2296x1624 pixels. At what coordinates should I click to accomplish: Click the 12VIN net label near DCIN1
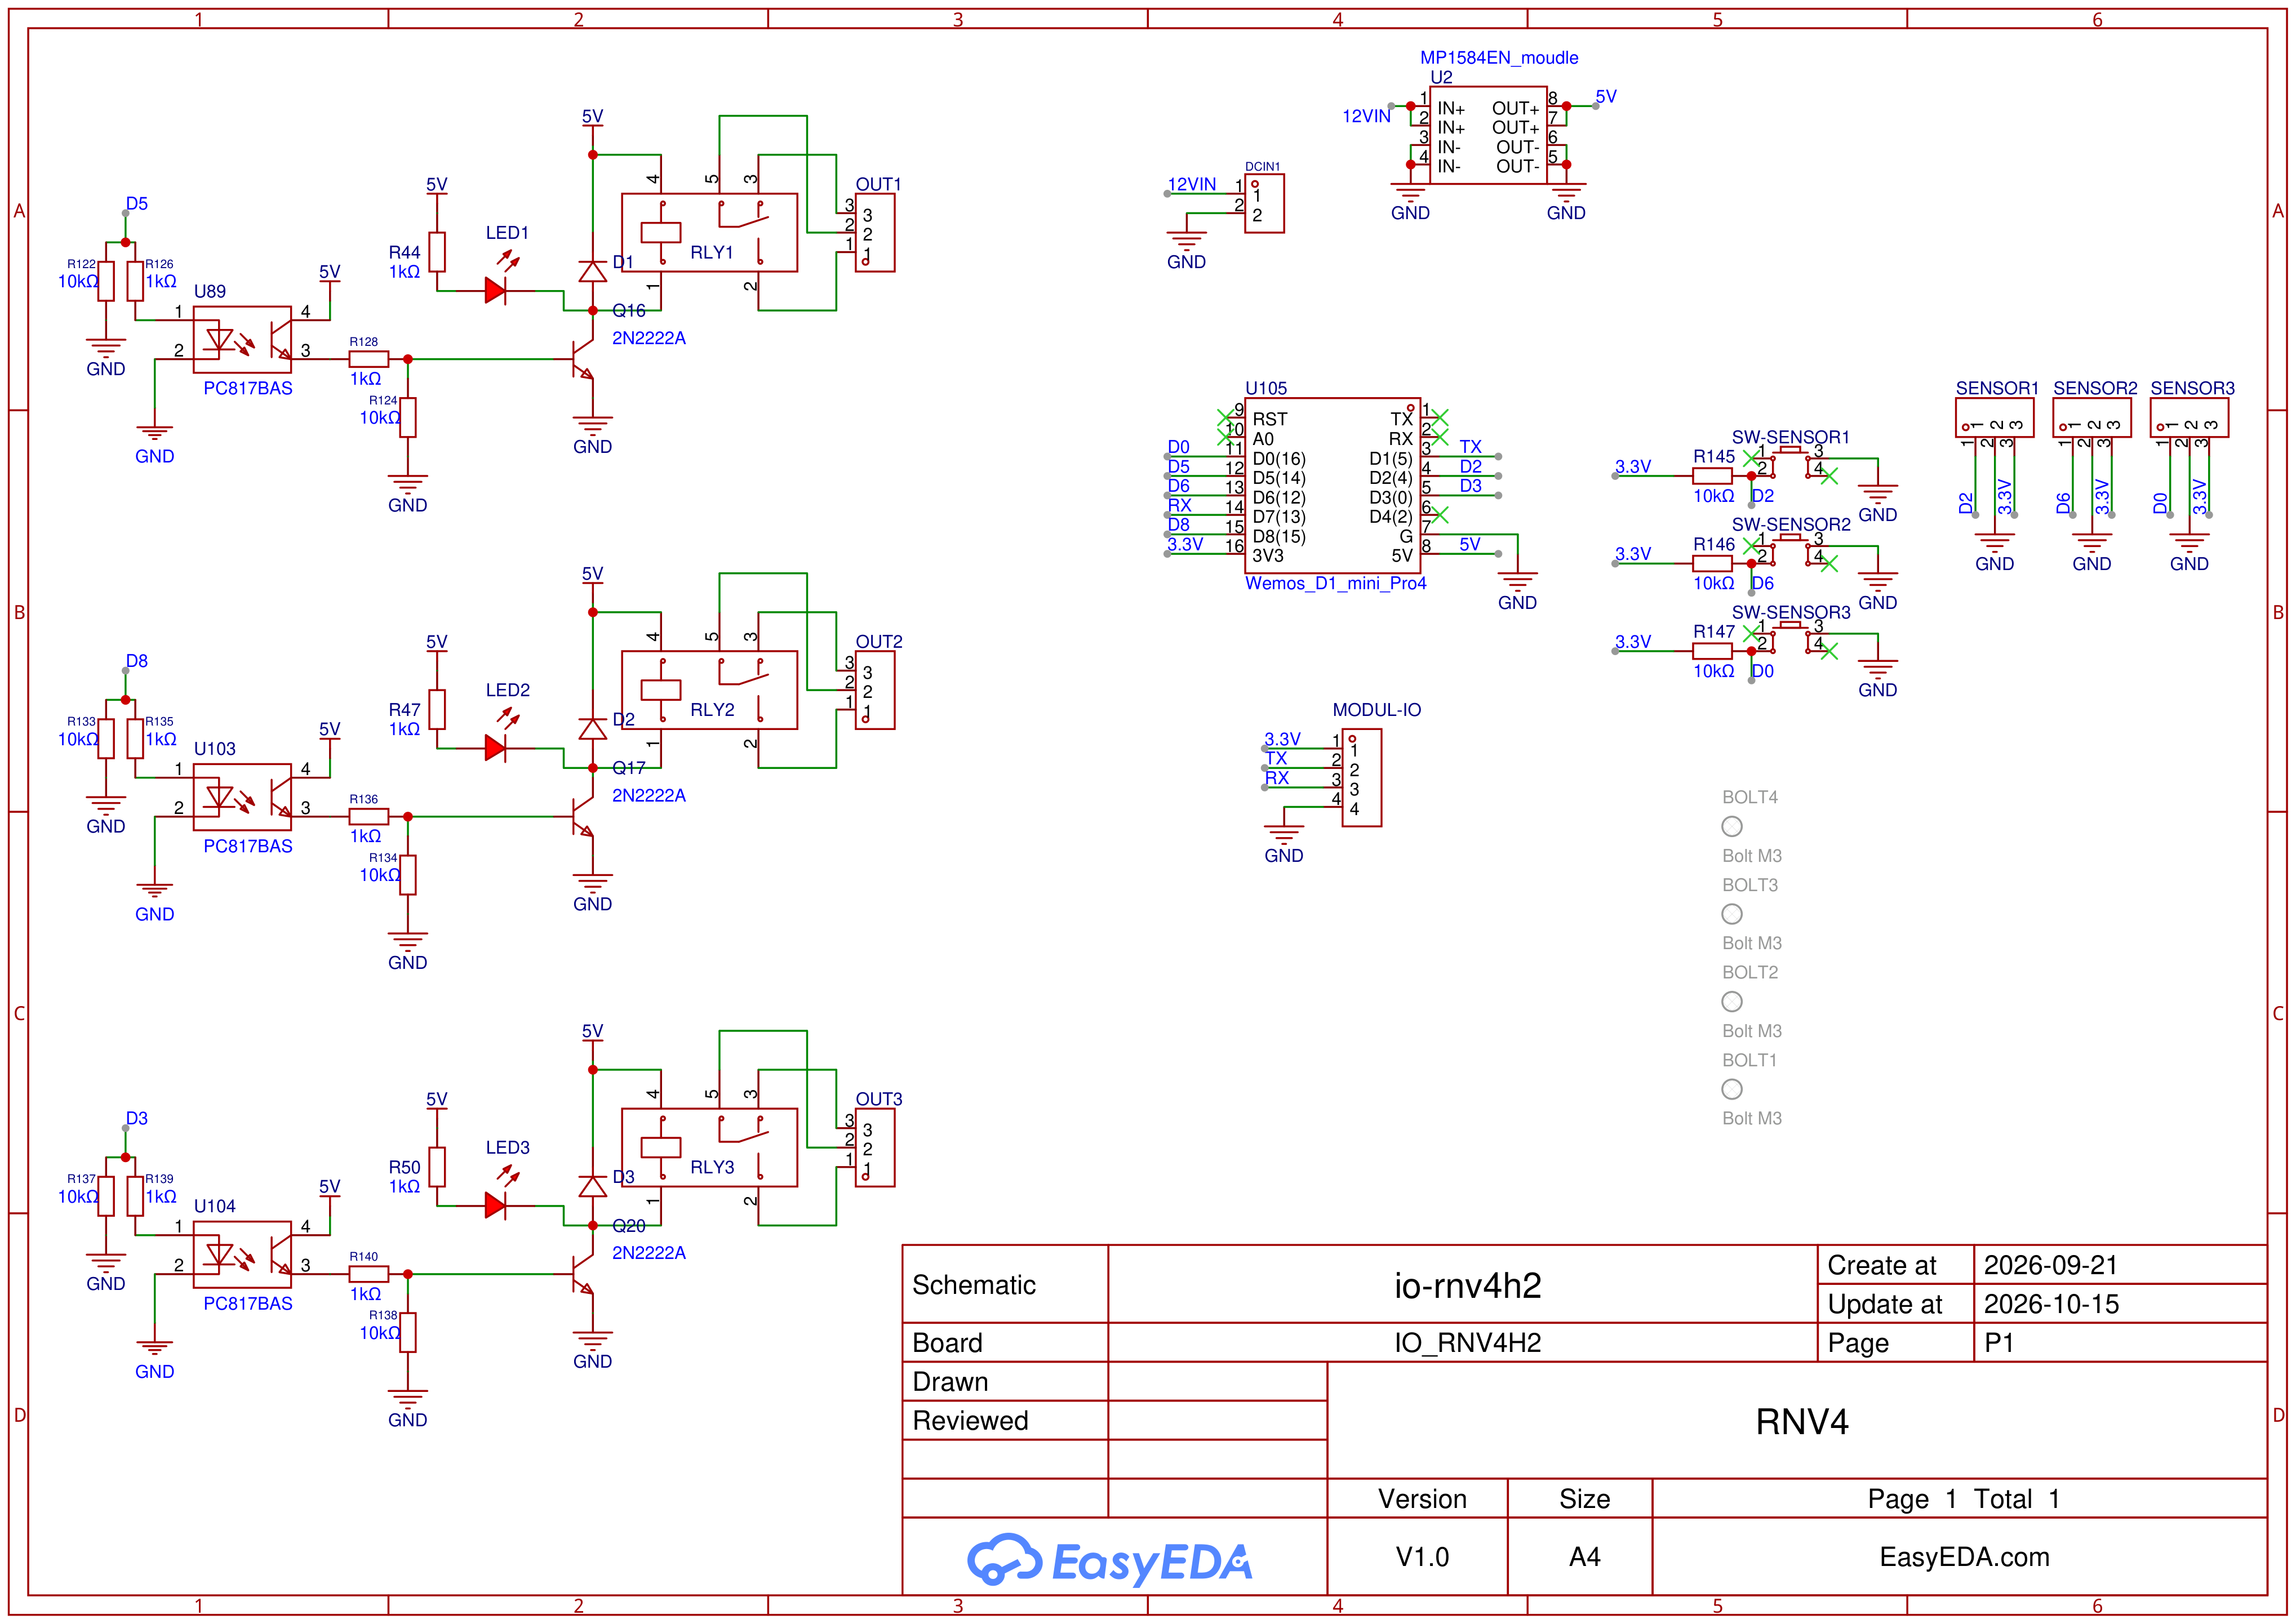(x=1192, y=184)
